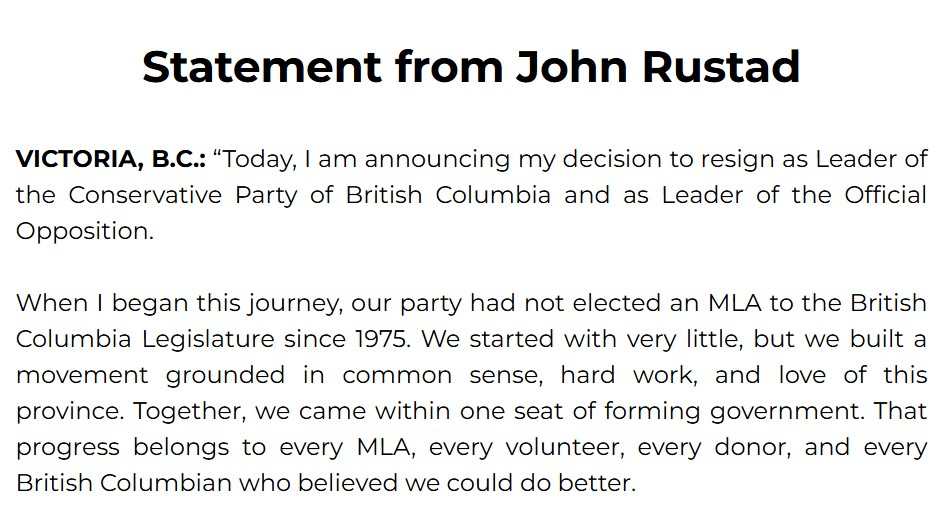The height and width of the screenshot is (530, 942).
Task: Click the word "Statement" in the heading
Action: coord(261,67)
